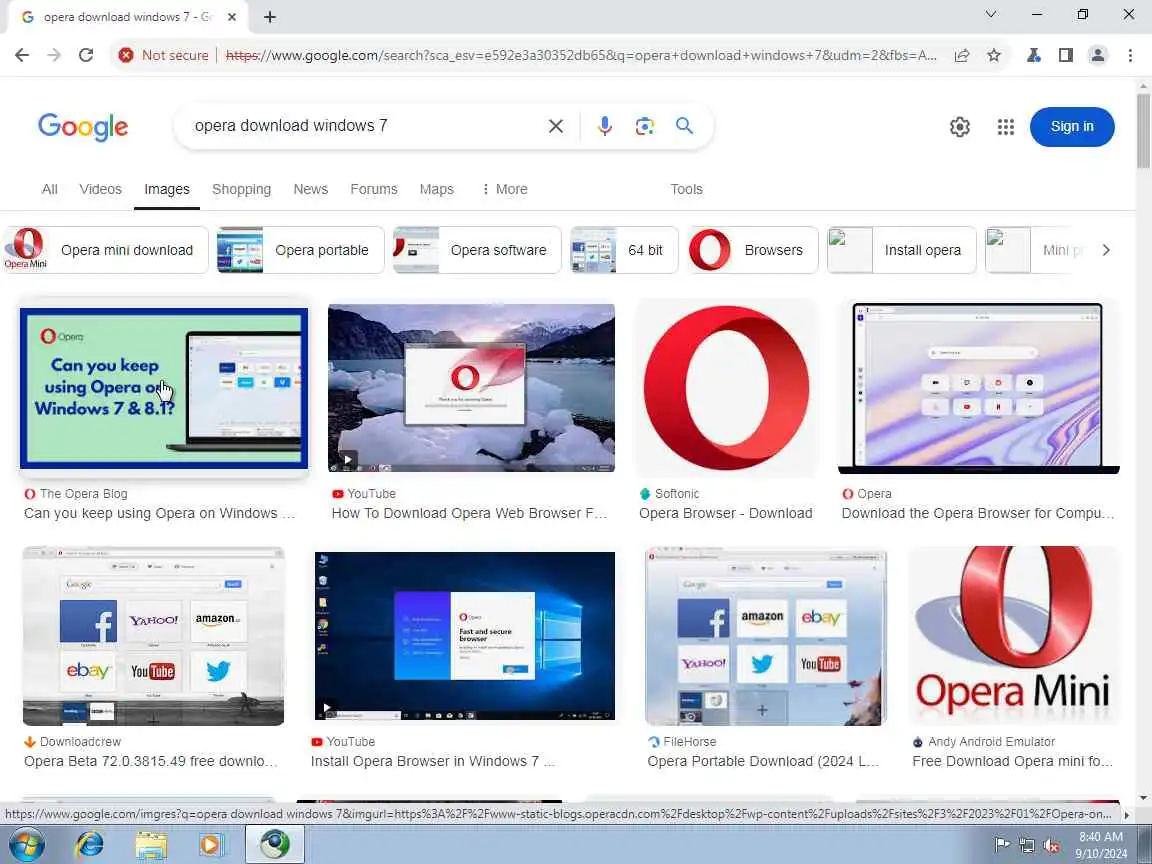Share this page from address bar

point(962,55)
